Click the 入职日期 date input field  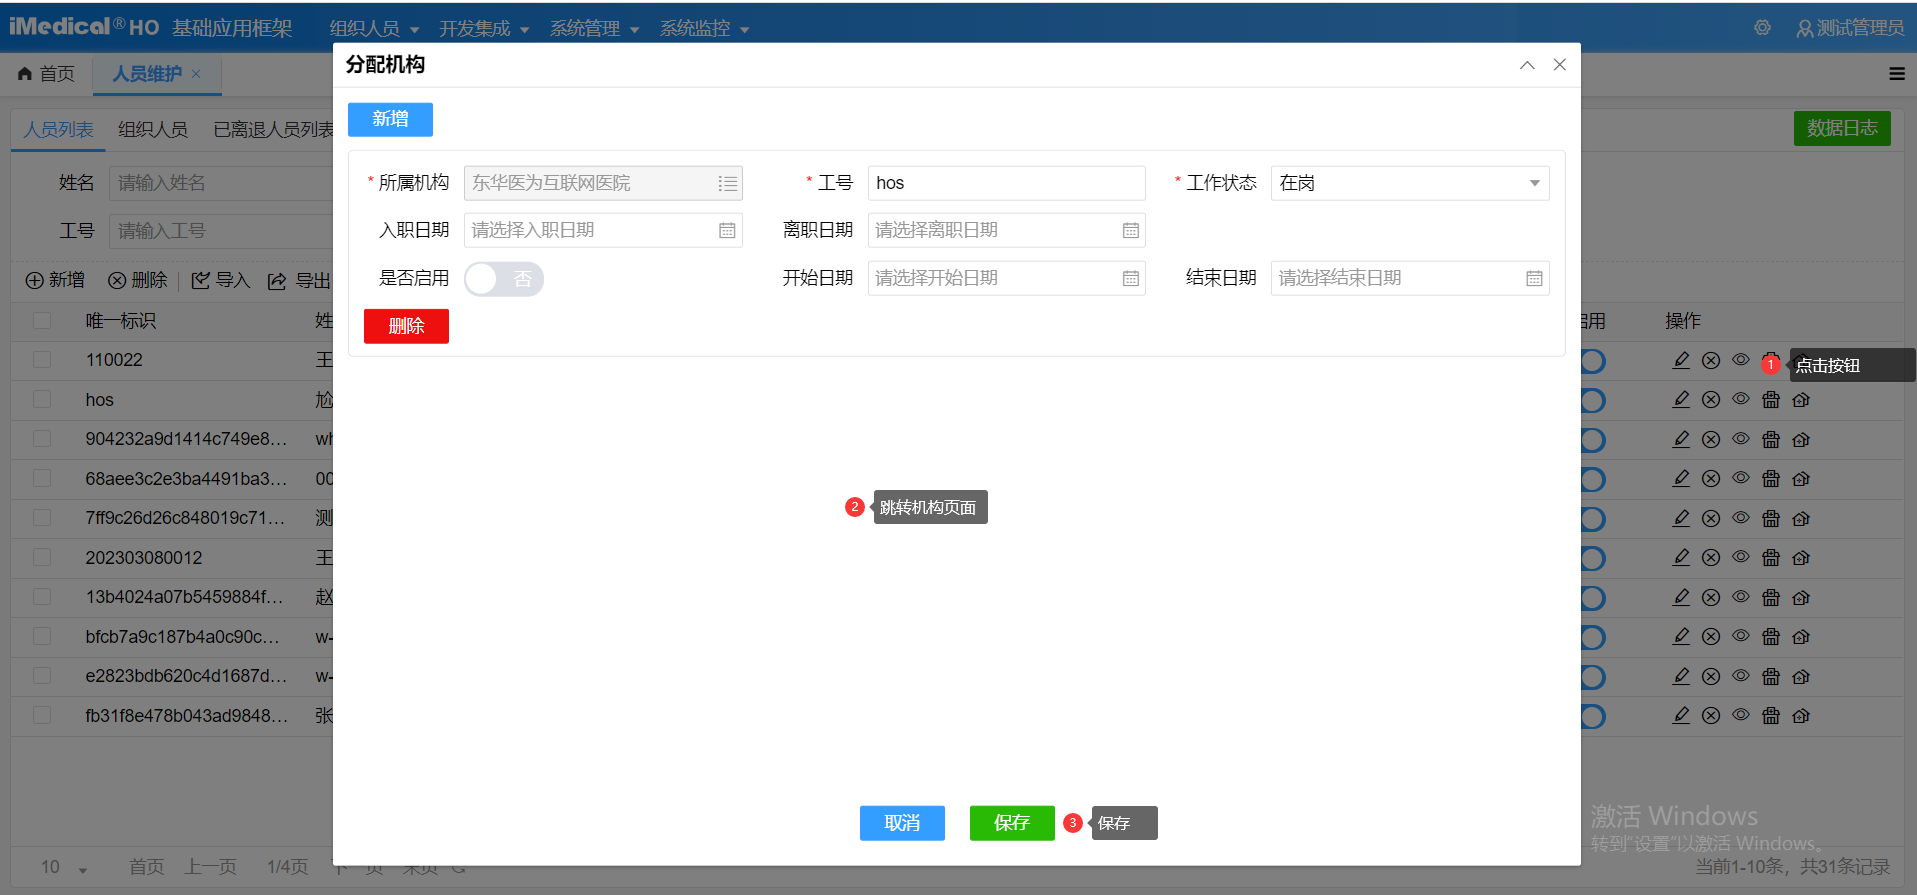click(x=603, y=231)
